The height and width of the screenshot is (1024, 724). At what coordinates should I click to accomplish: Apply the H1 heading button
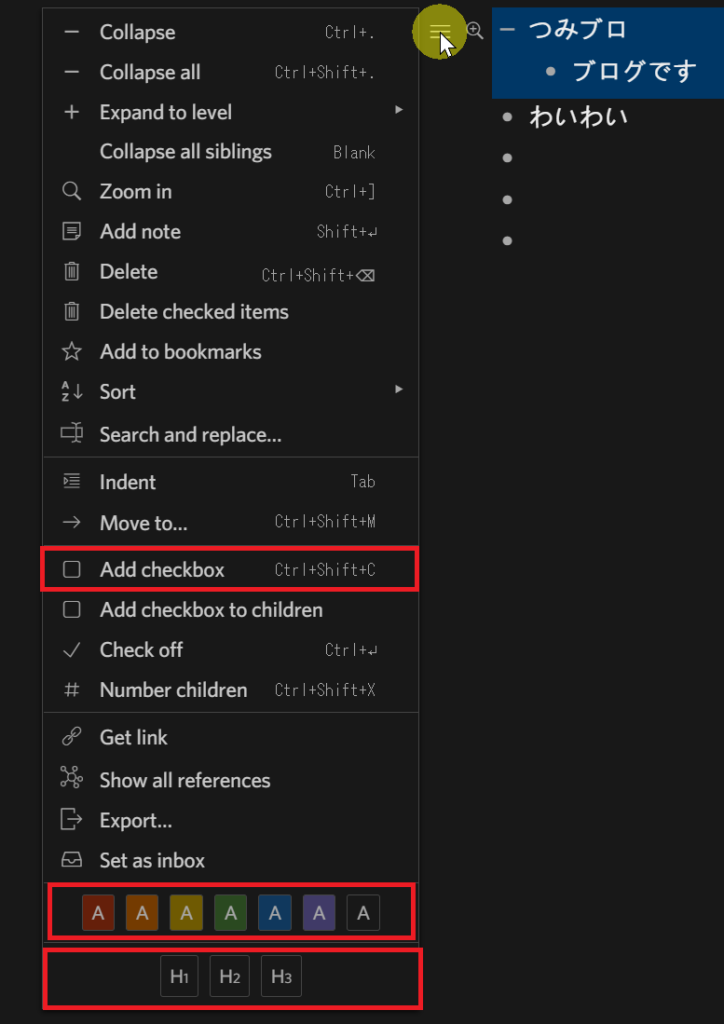(x=180, y=977)
